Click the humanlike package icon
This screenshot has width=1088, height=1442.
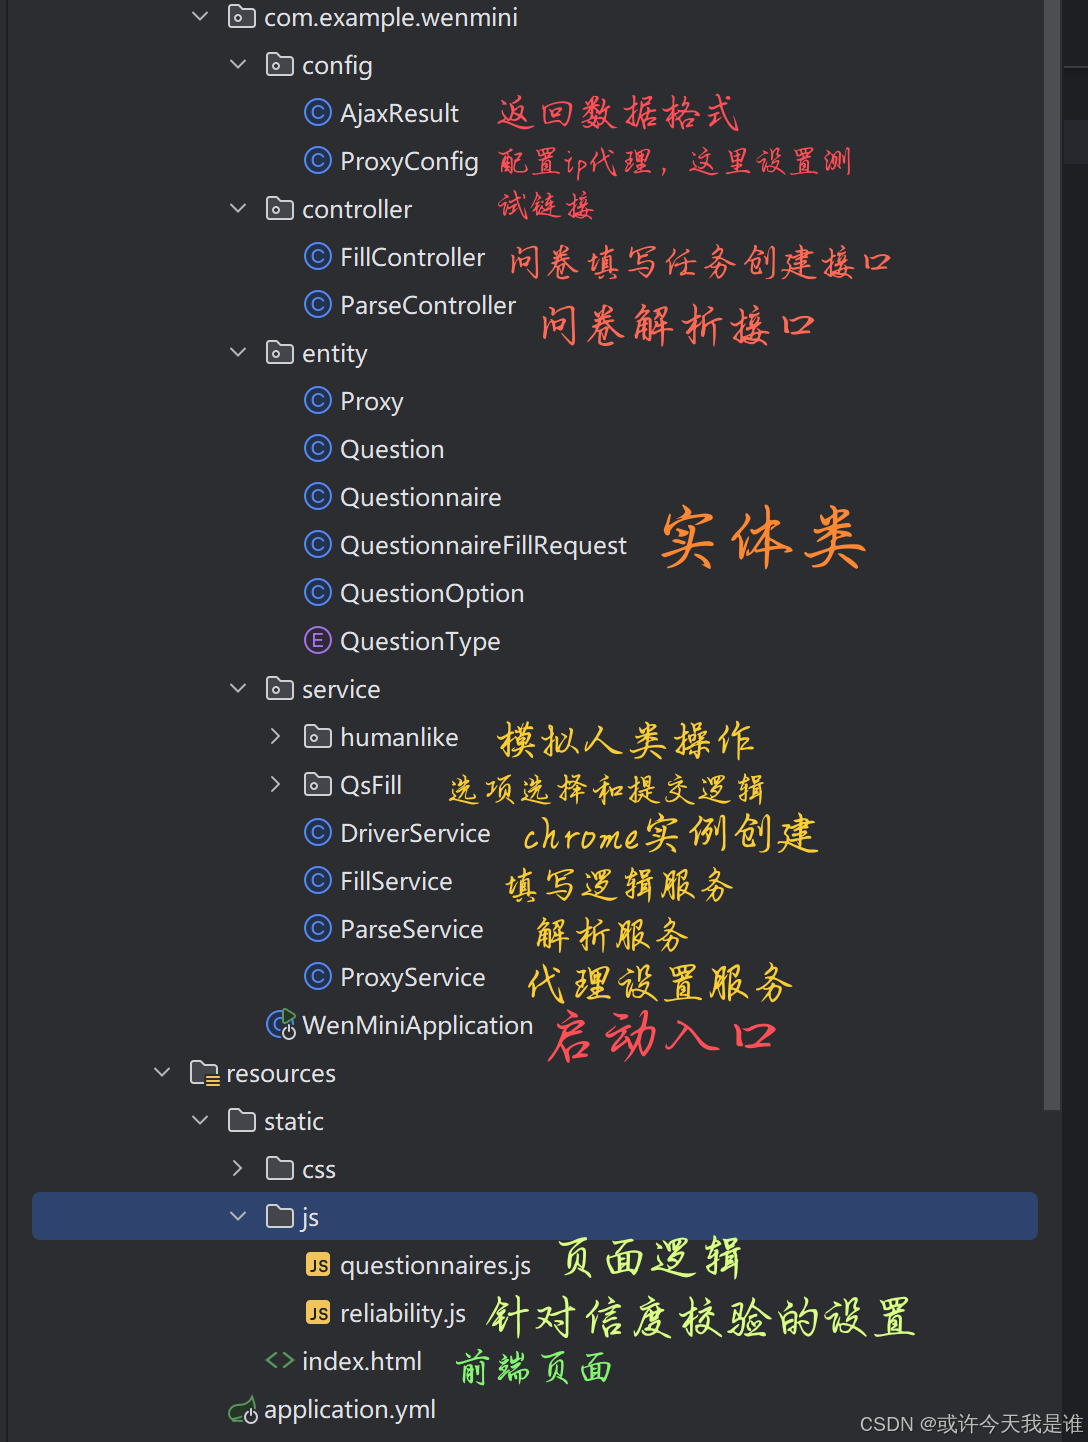pos(318,737)
